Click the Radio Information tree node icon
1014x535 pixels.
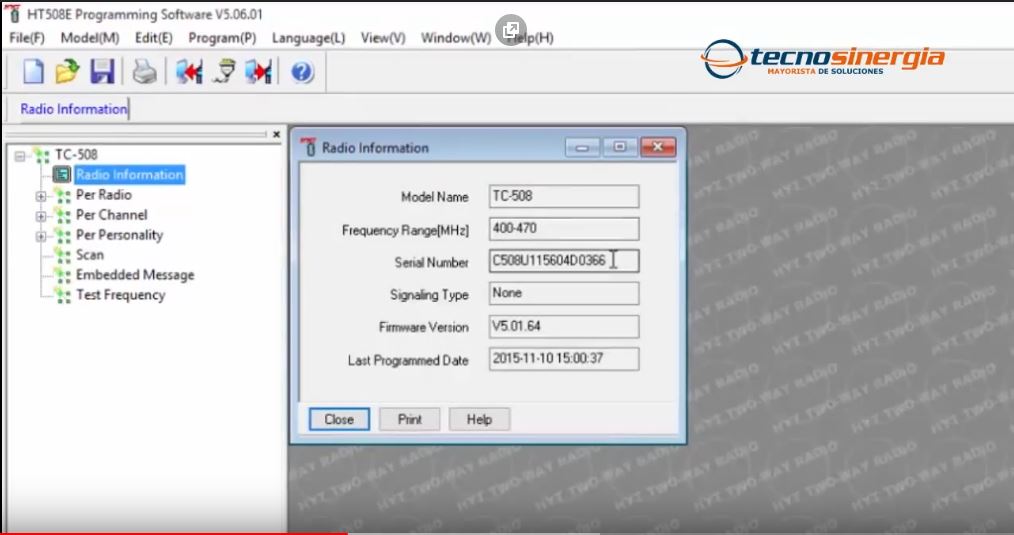pos(61,175)
